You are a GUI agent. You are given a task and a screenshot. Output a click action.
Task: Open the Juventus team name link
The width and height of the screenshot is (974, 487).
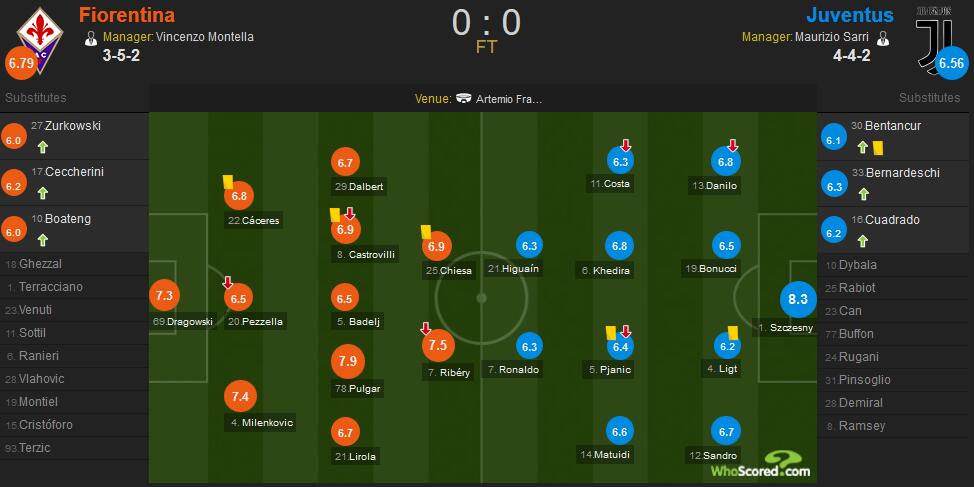click(x=850, y=14)
